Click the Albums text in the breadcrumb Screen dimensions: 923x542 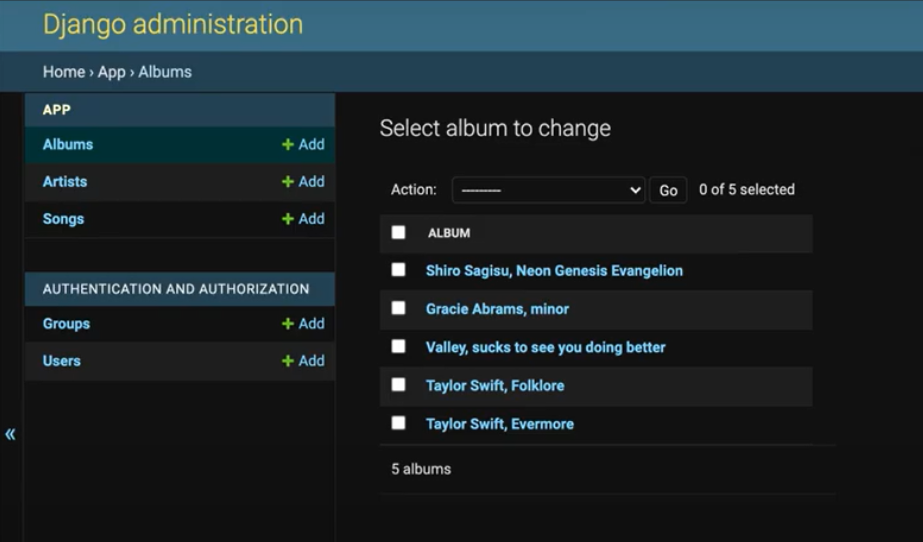click(x=165, y=72)
